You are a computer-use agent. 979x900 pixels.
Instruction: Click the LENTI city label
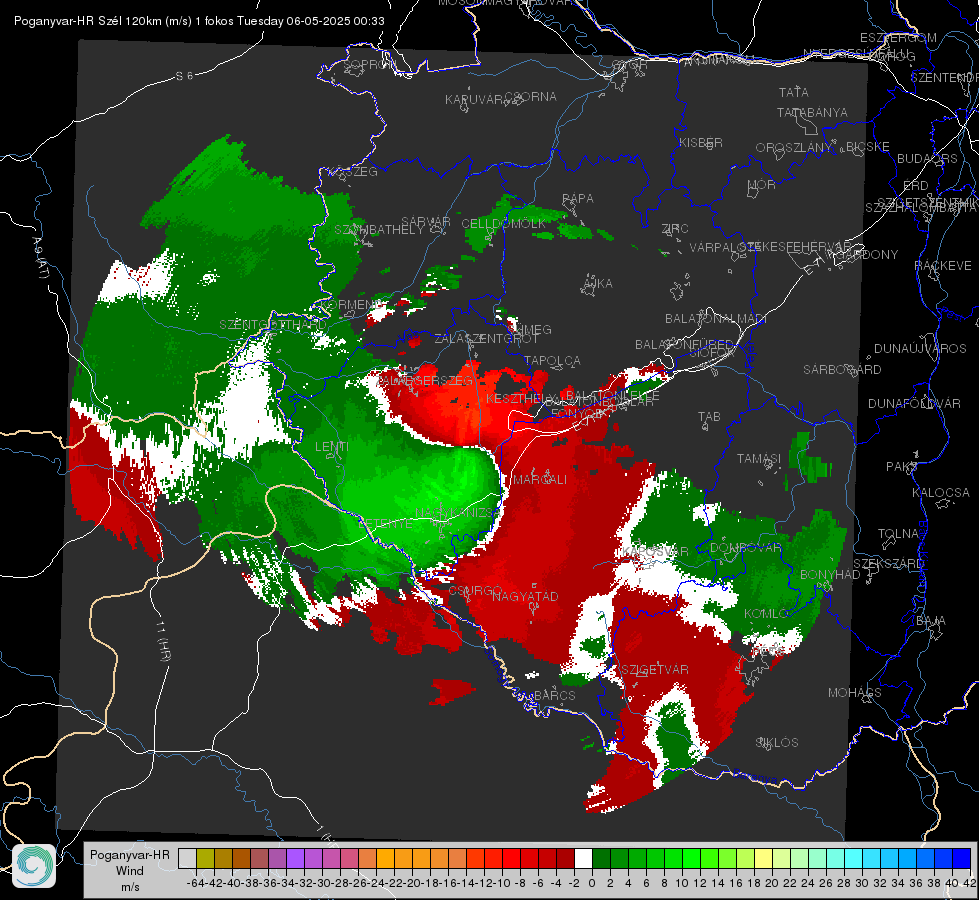click(x=332, y=447)
